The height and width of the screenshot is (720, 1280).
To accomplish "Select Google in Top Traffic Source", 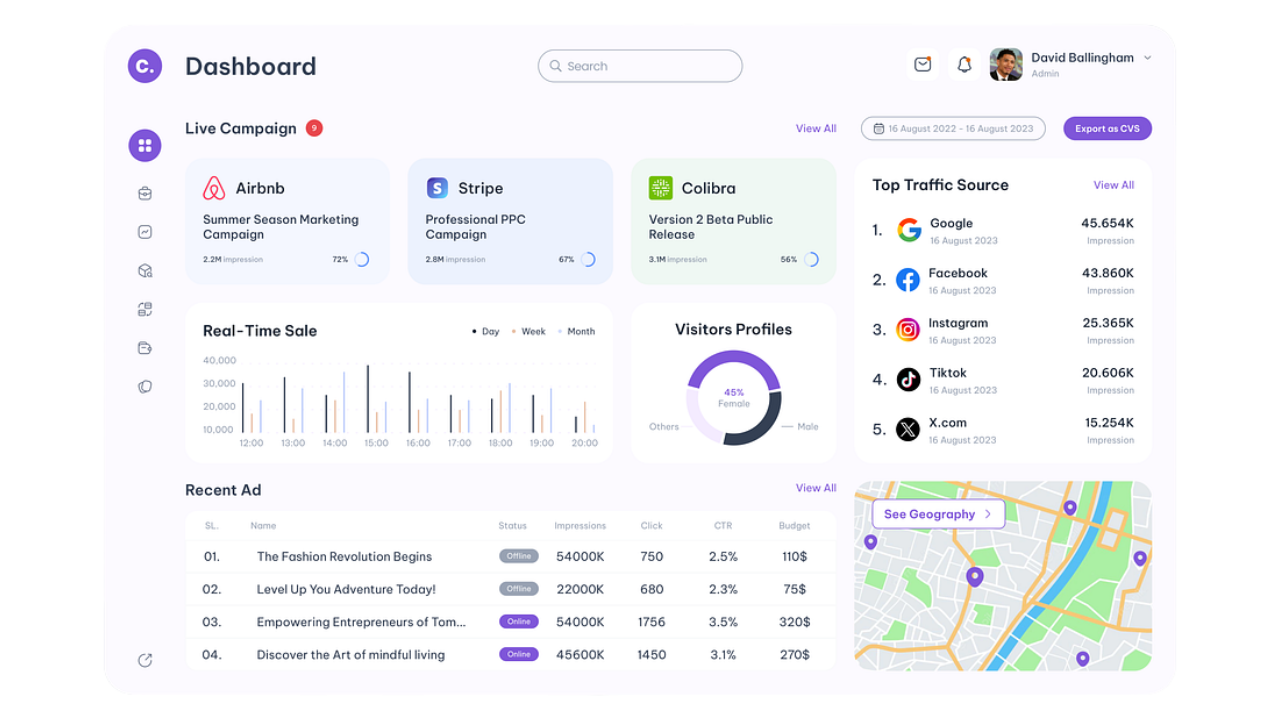I will point(950,230).
